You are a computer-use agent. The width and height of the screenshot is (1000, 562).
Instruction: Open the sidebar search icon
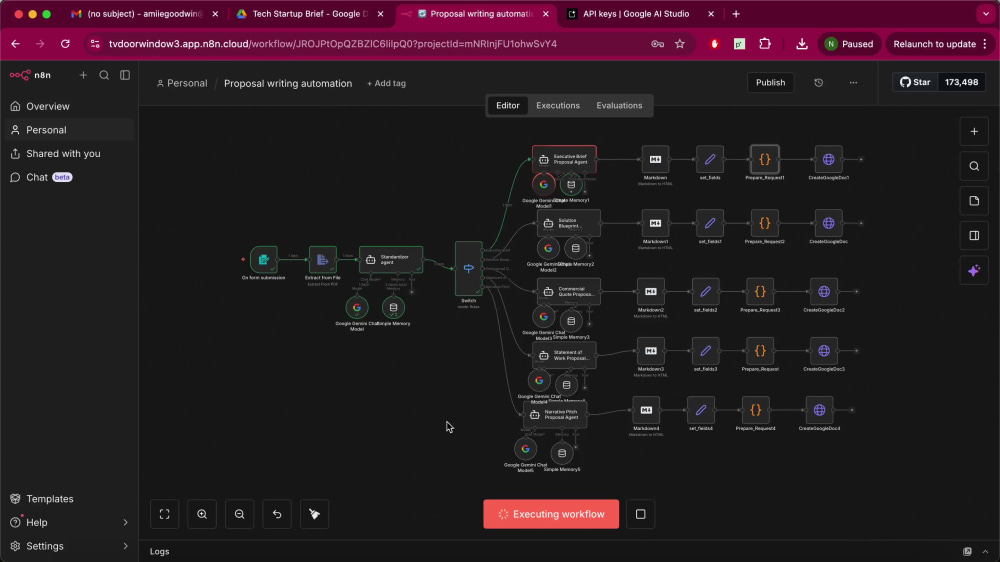(x=104, y=75)
